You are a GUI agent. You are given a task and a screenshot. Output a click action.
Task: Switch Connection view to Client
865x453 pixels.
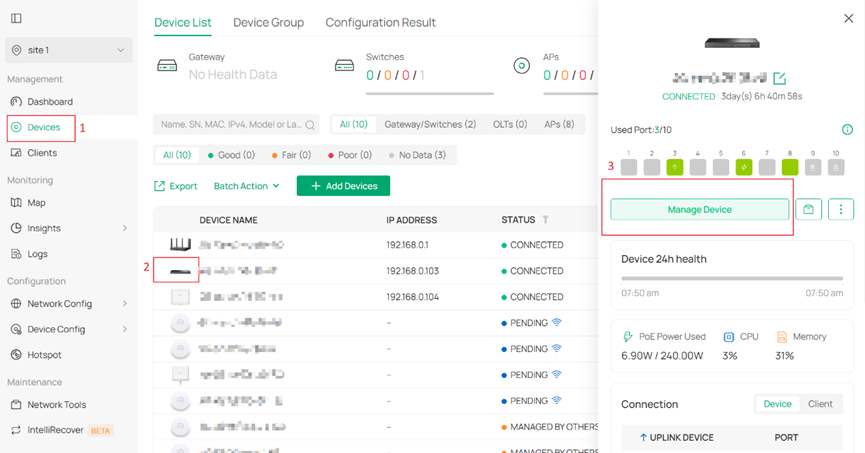[820, 404]
